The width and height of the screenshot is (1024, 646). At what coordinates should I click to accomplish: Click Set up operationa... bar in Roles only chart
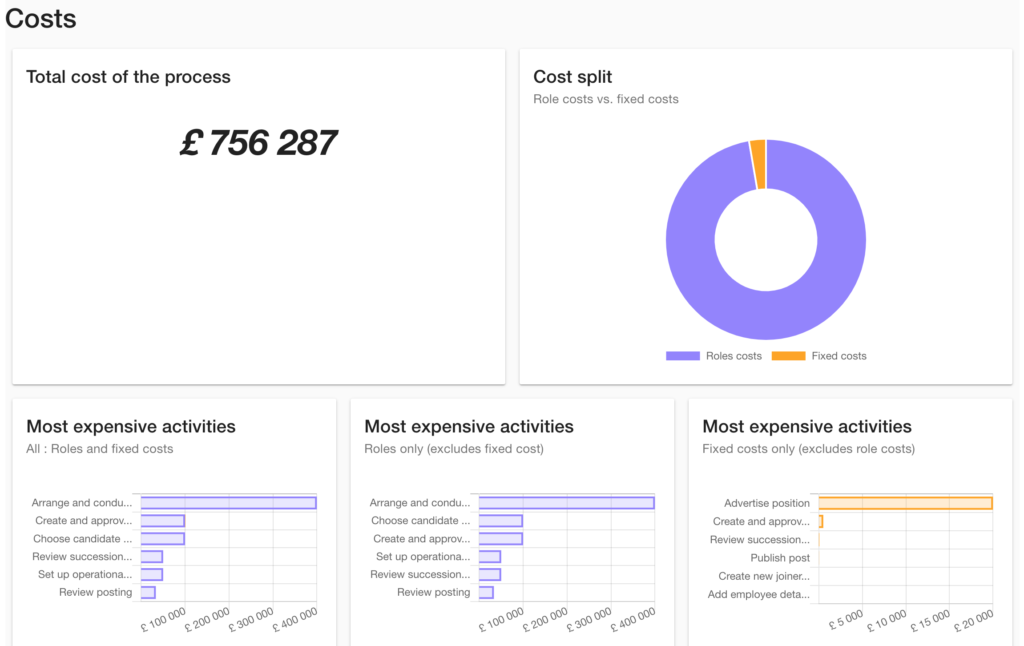point(490,557)
